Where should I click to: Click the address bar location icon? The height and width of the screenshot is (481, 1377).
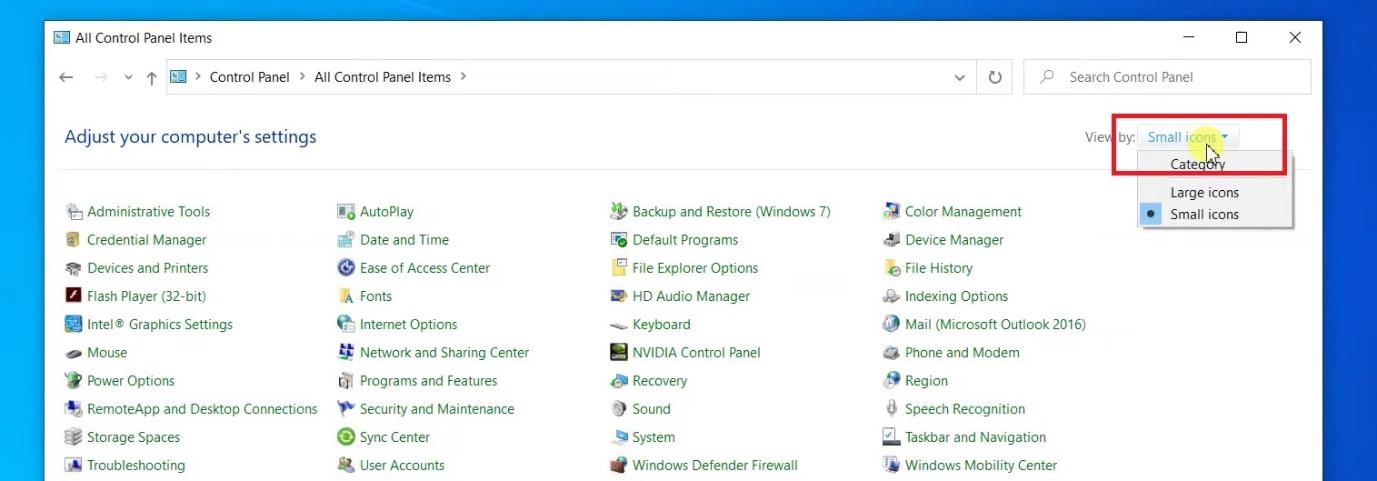(x=178, y=77)
